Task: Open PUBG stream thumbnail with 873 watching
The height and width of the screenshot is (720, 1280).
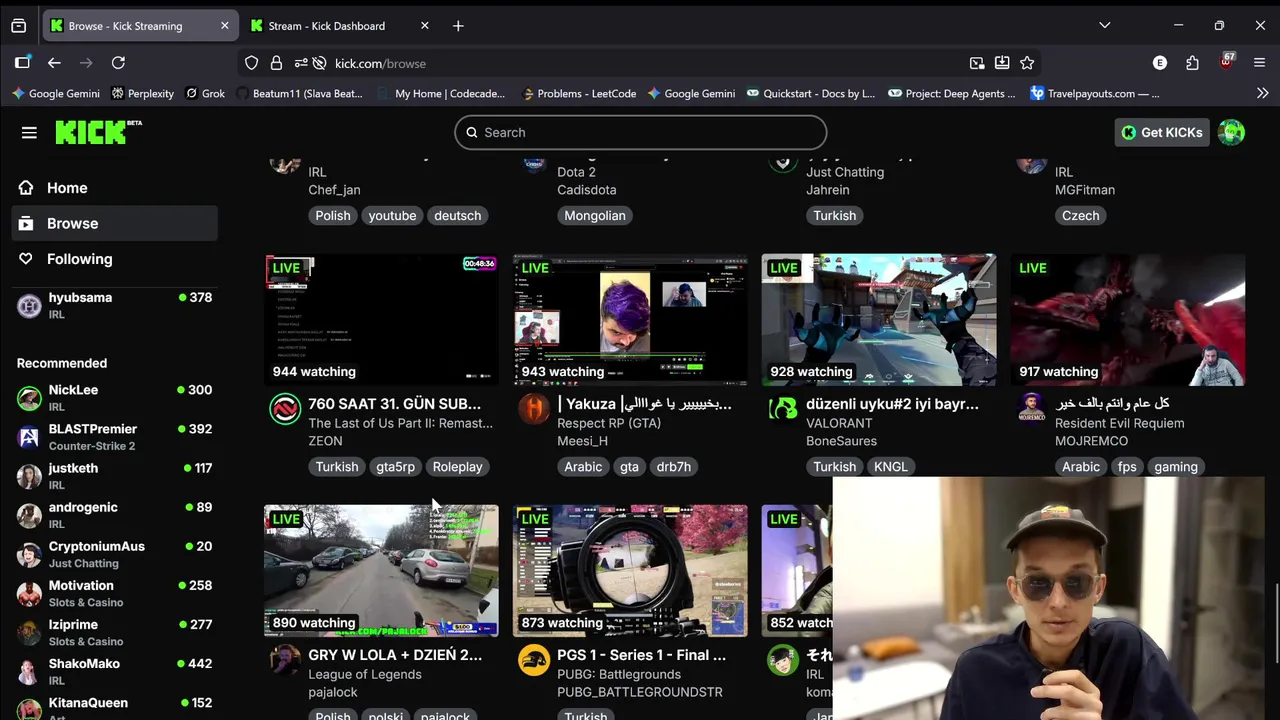Action: point(630,571)
